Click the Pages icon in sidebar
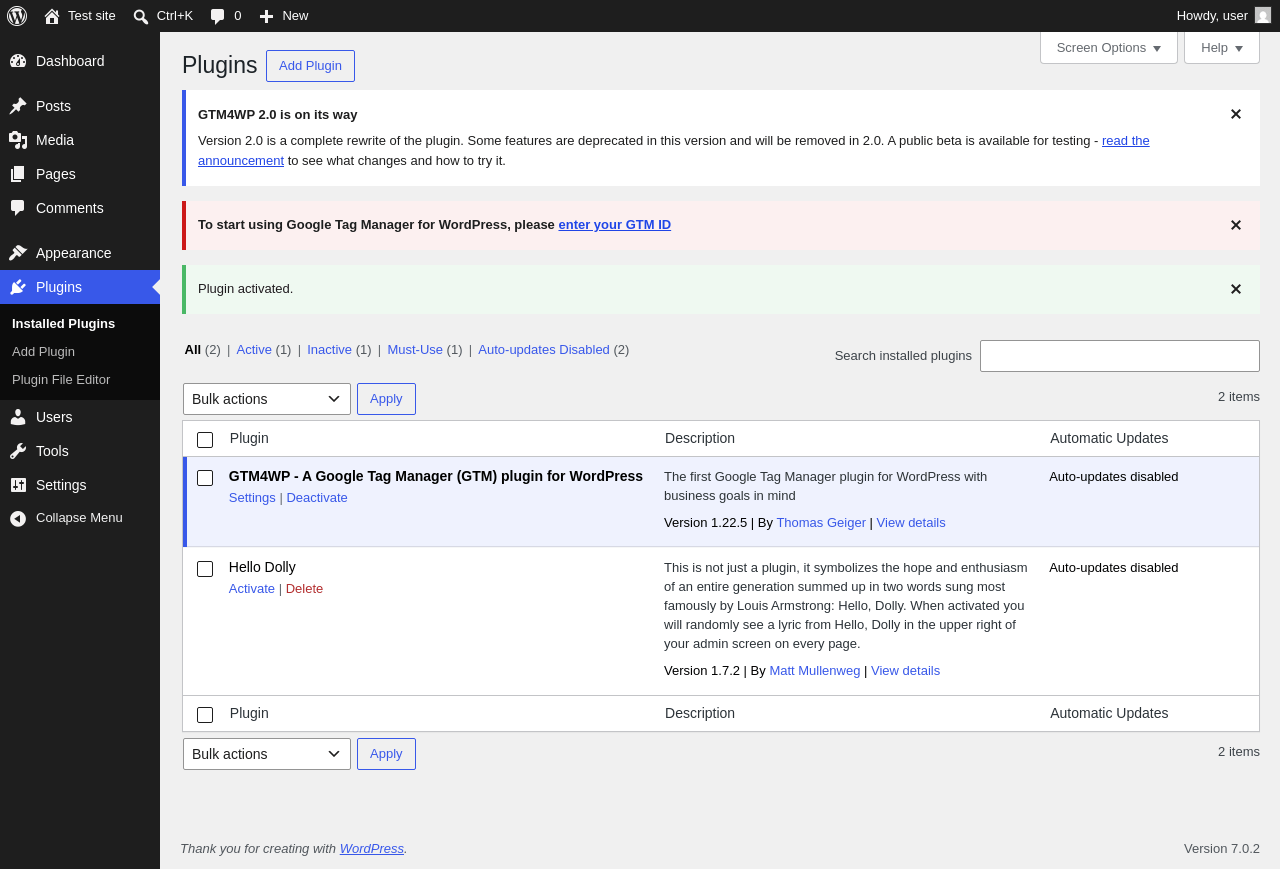Viewport: 1280px width, 869px height. click(x=18, y=174)
